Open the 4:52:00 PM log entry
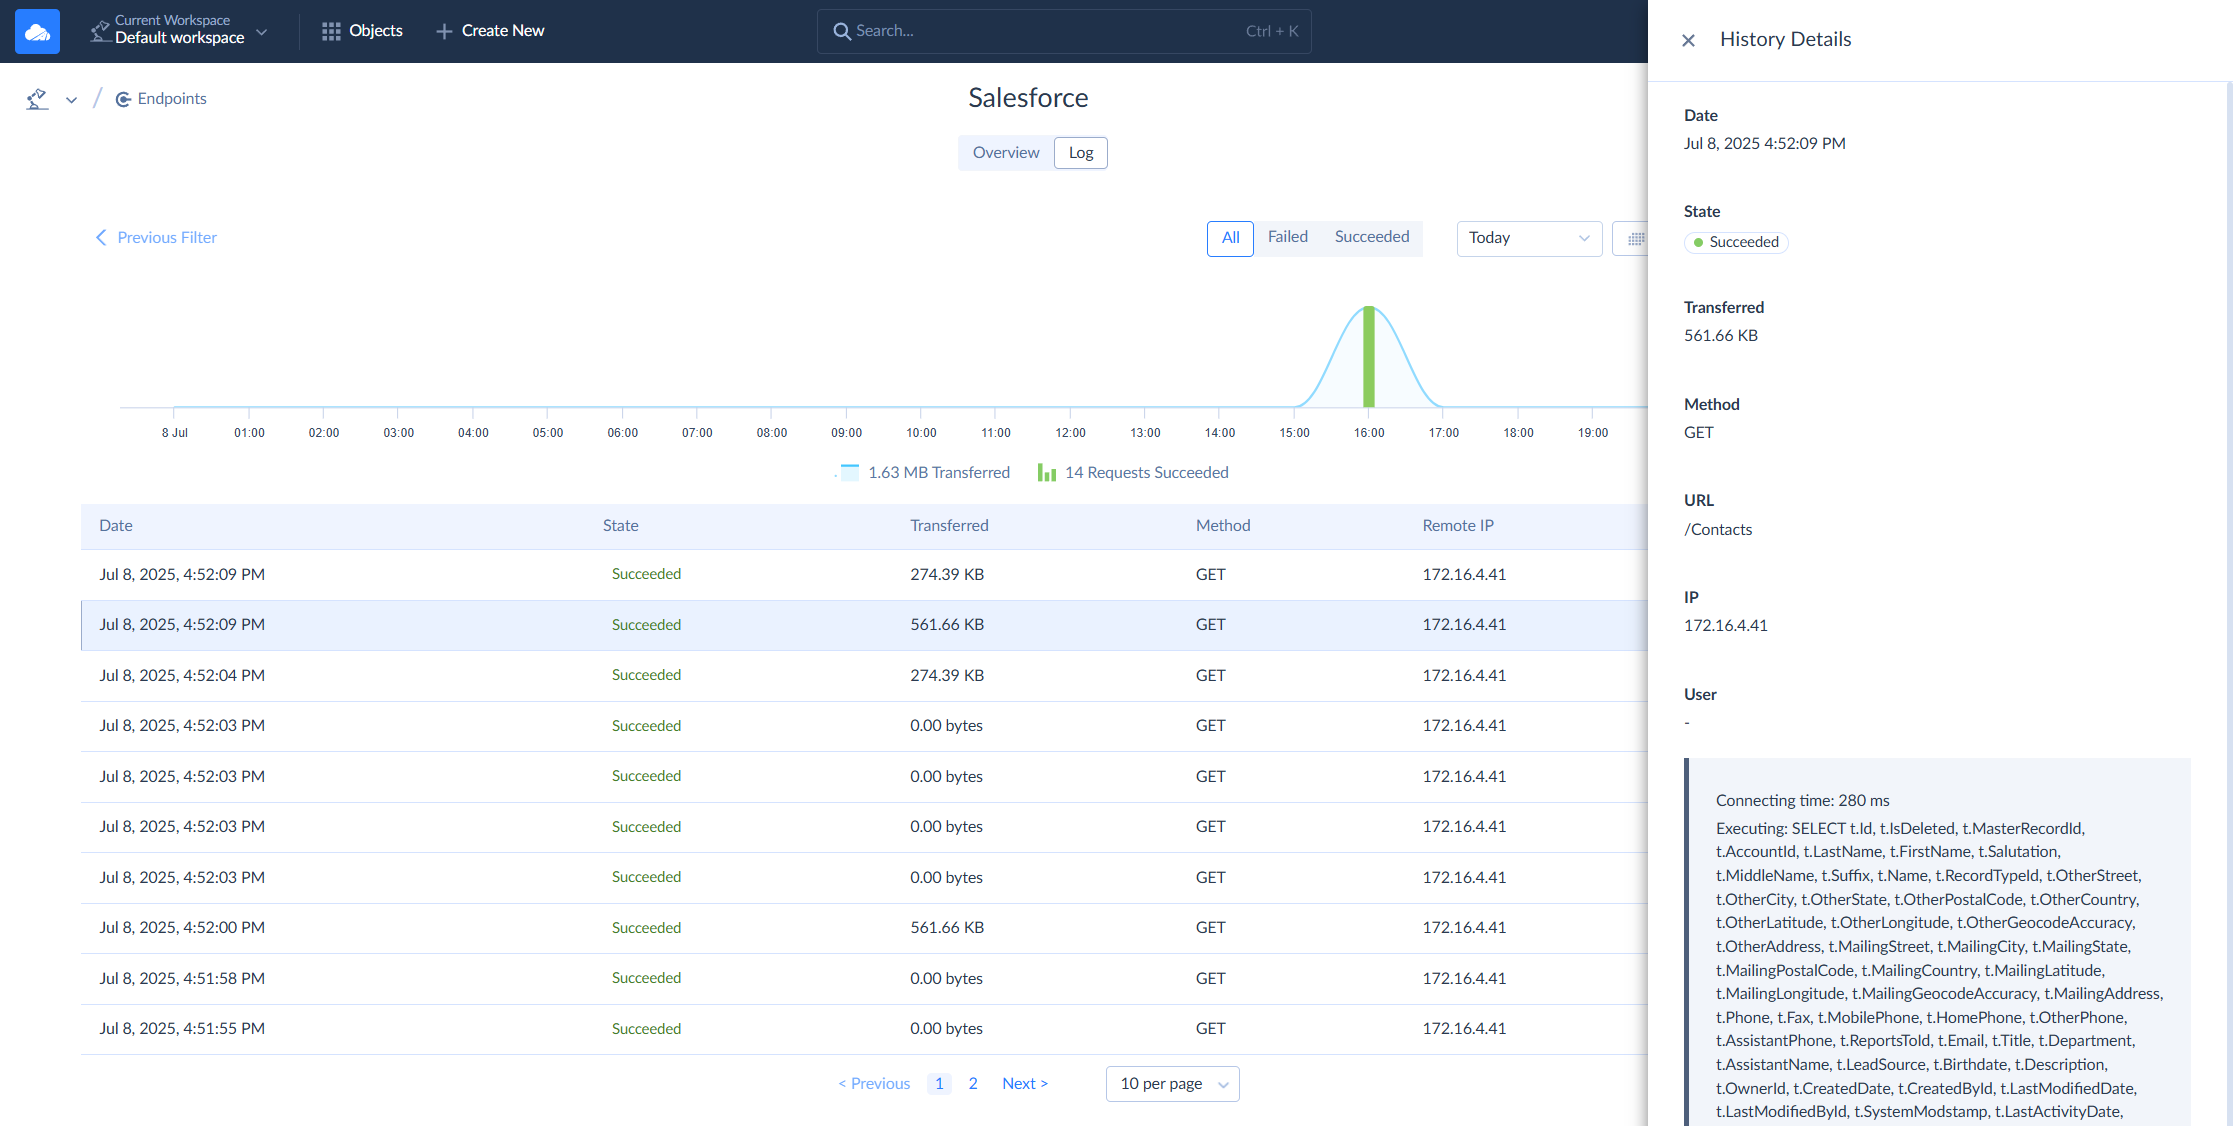This screenshot has width=2233, height=1126. point(864,928)
